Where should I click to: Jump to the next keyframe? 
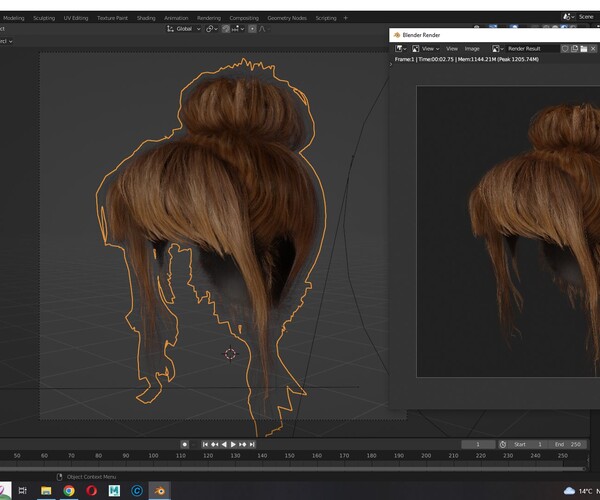243,444
